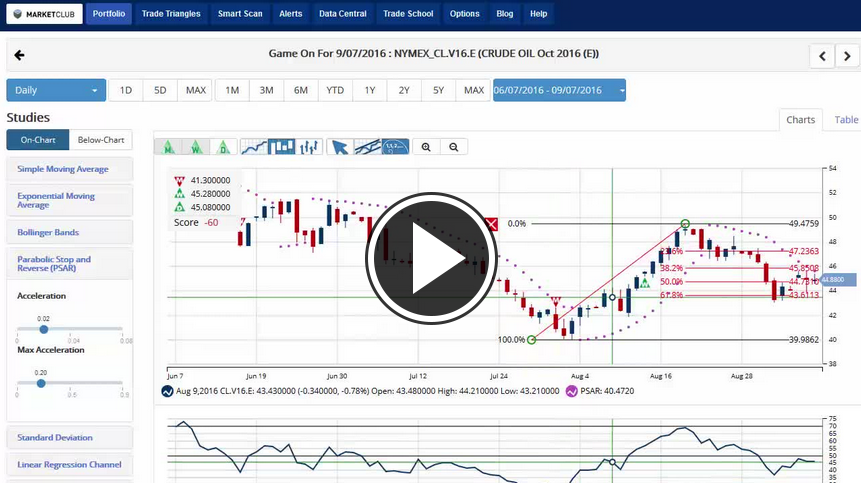Switch to line chart style
The image size is (861, 483).
coord(254,147)
